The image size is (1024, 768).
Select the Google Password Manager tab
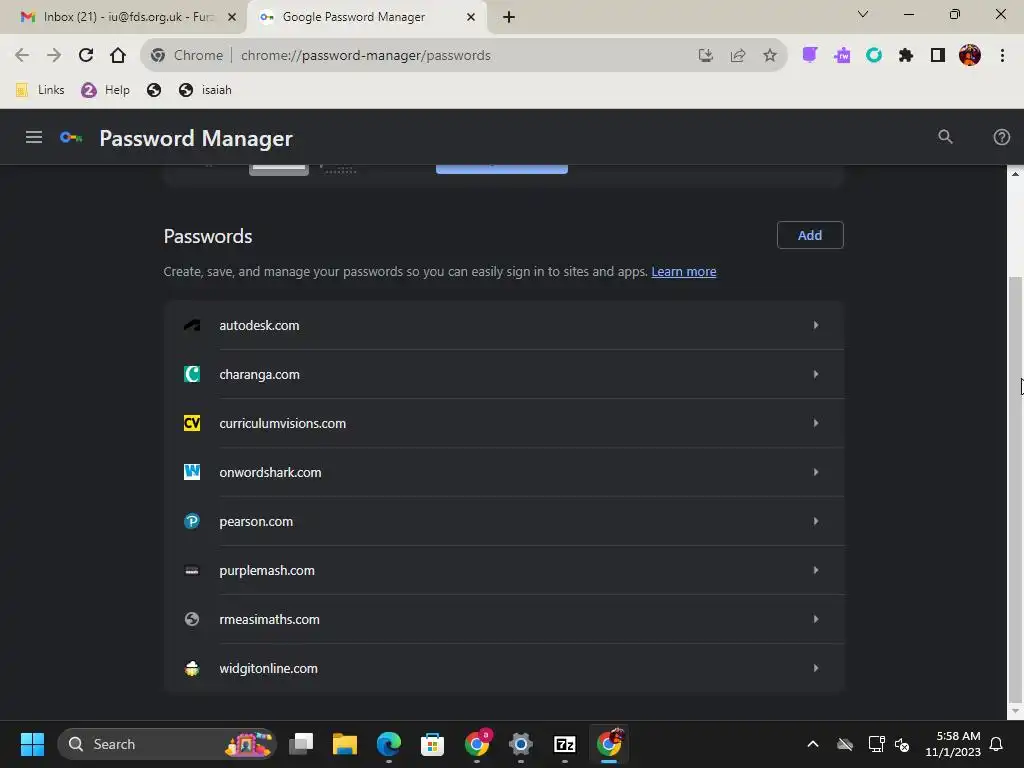coord(366,17)
